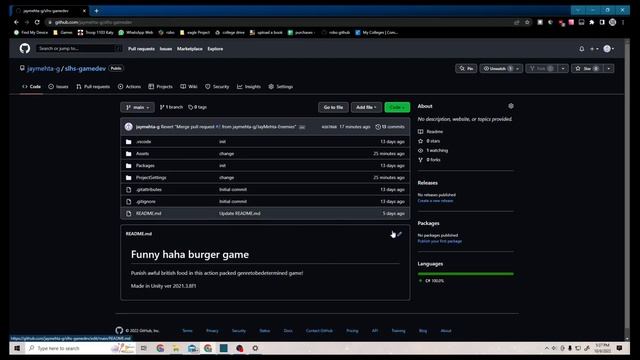Open the silhs-gamedev repository name link
This screenshot has width=640, height=360.
coord(85,69)
